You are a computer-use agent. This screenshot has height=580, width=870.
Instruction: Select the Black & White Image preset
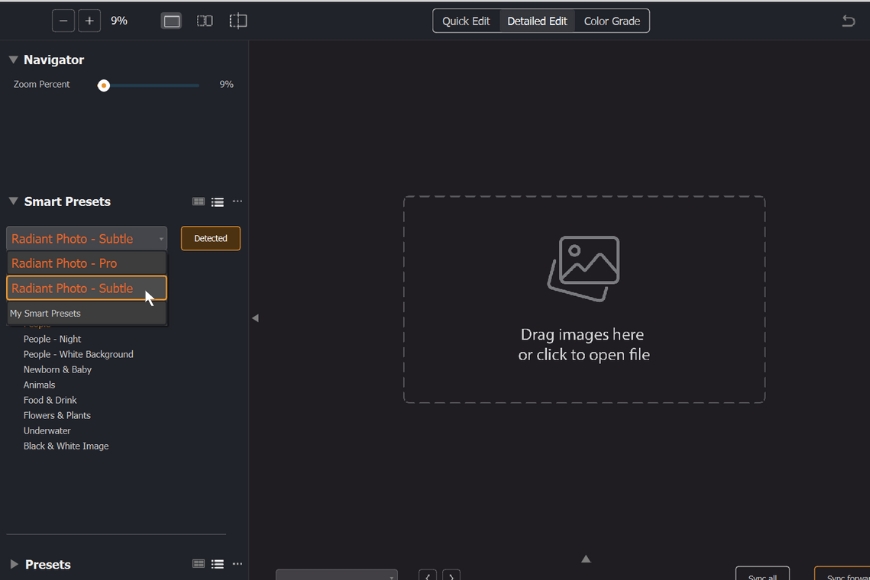pyautogui.click(x=66, y=446)
